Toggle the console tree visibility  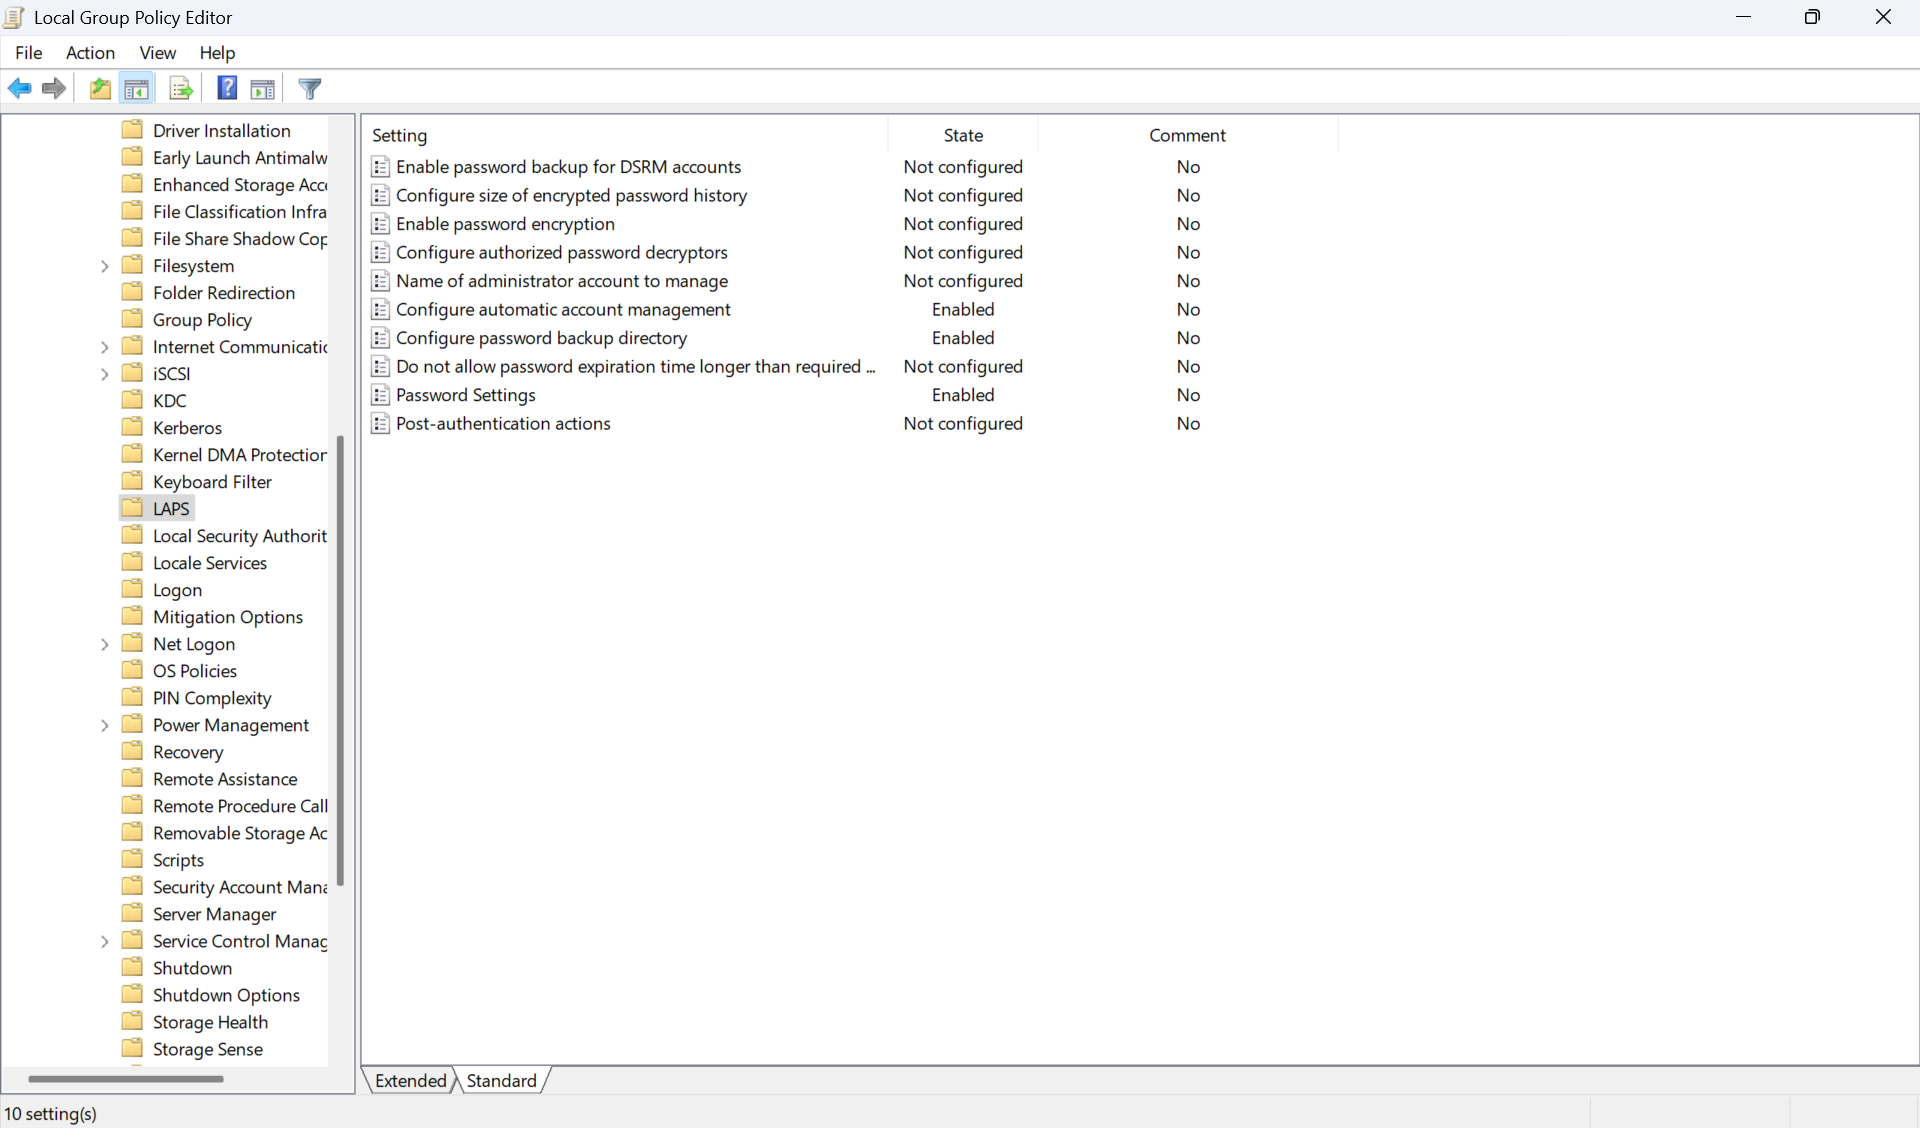point(137,88)
